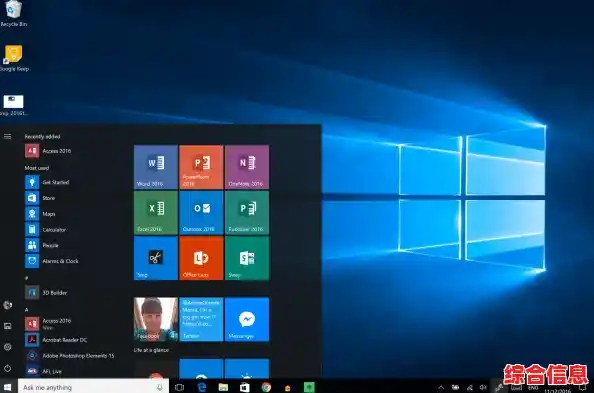Viewport: 594px width, 393px height.
Task: Open the volume control in the tray
Action: (x=483, y=387)
